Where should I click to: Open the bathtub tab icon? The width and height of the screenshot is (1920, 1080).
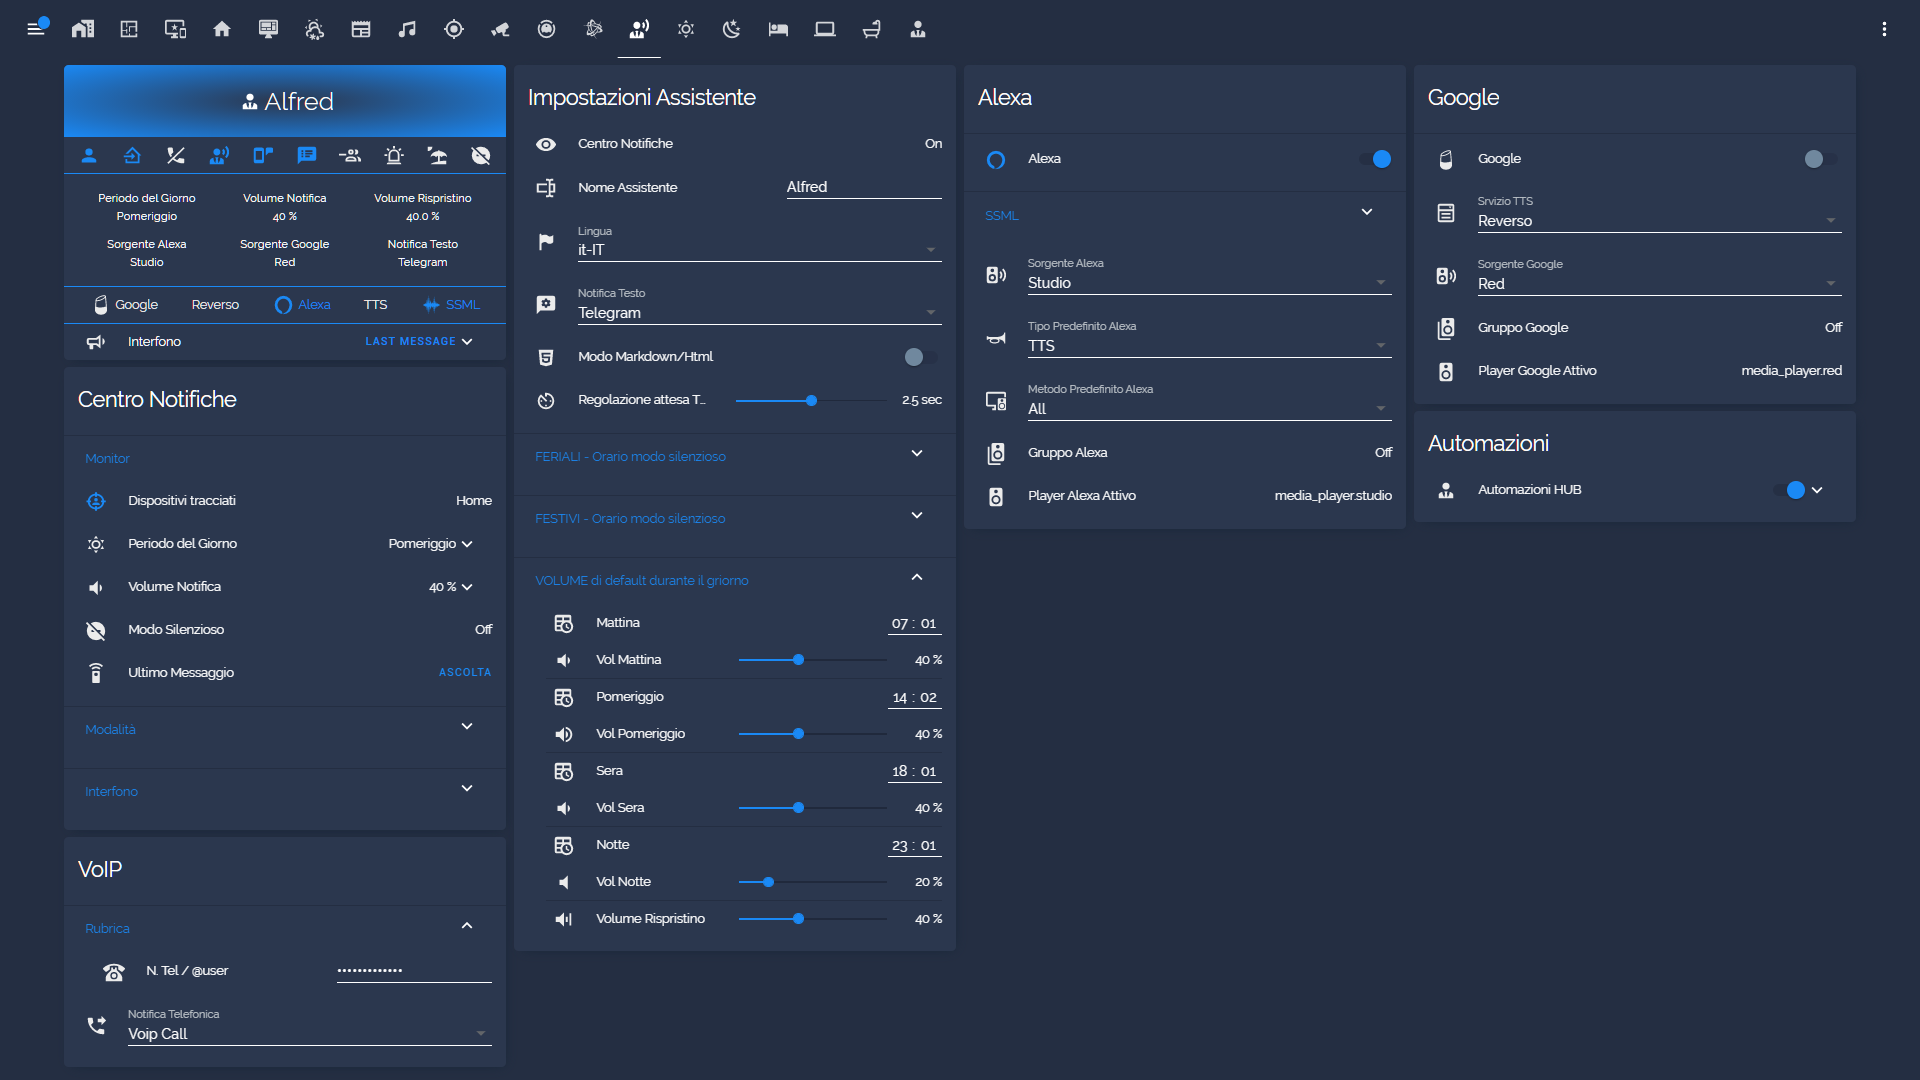click(x=871, y=29)
